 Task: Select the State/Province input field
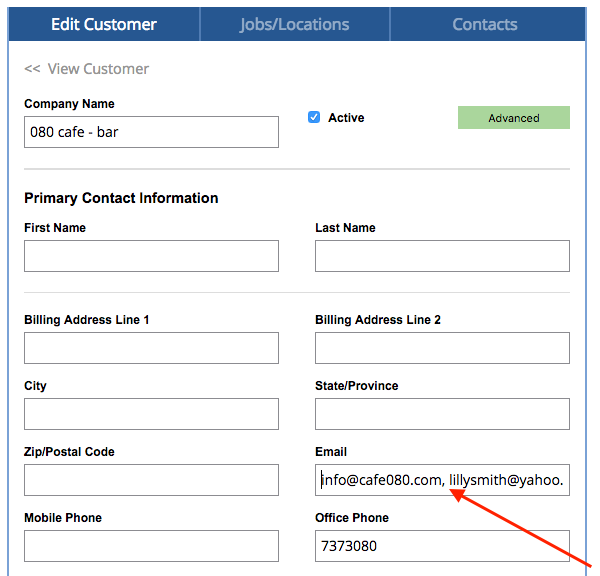442,414
